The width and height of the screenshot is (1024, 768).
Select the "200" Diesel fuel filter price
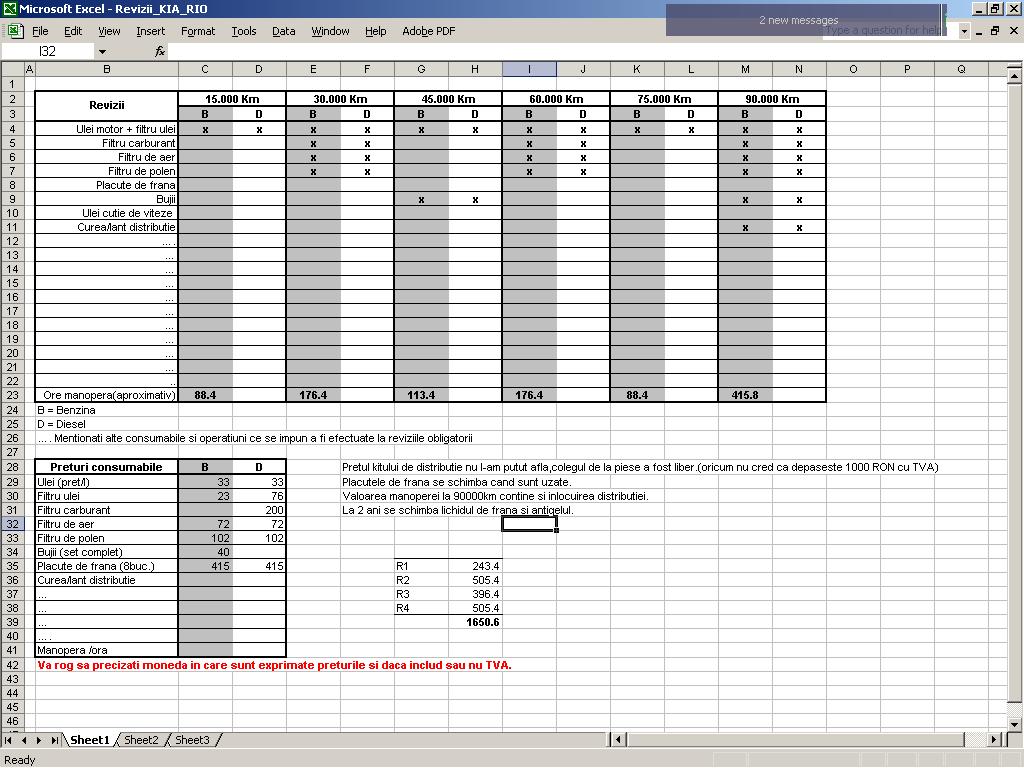[x=259, y=510]
